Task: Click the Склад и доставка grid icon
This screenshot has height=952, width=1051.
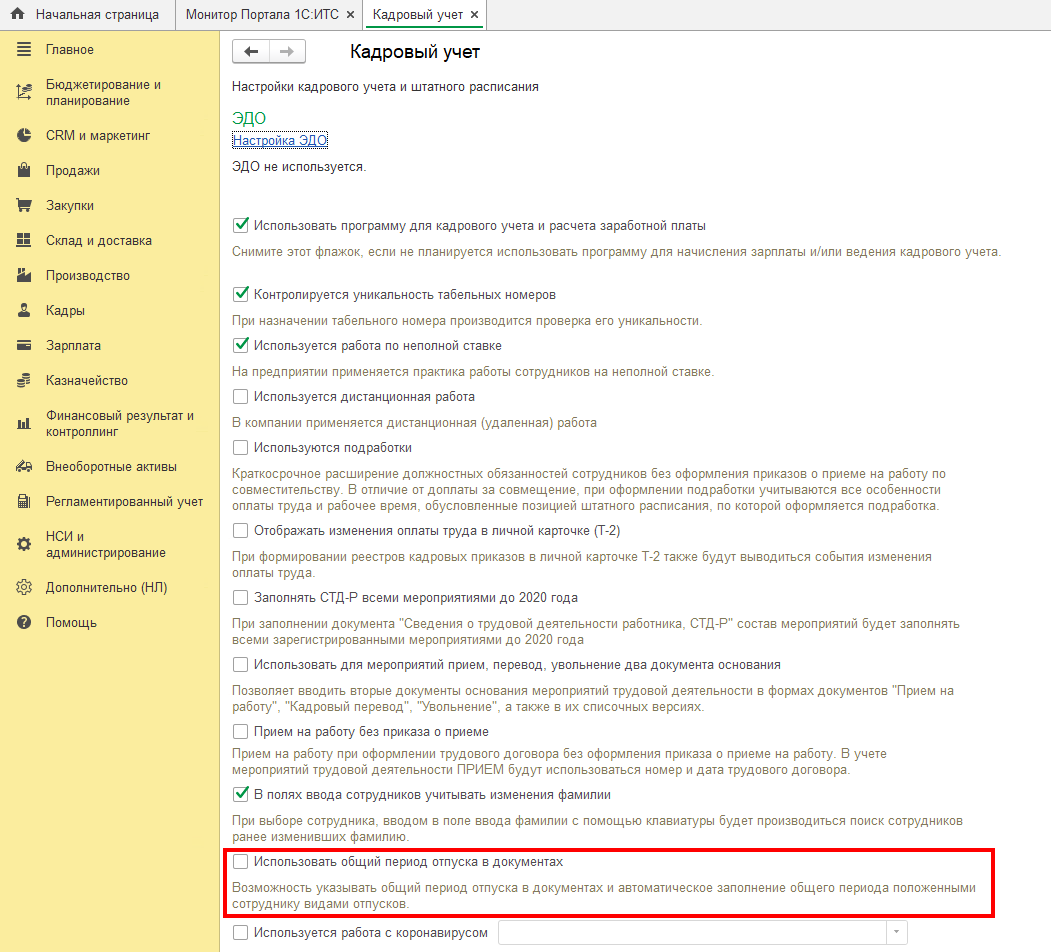Action: [x=24, y=240]
